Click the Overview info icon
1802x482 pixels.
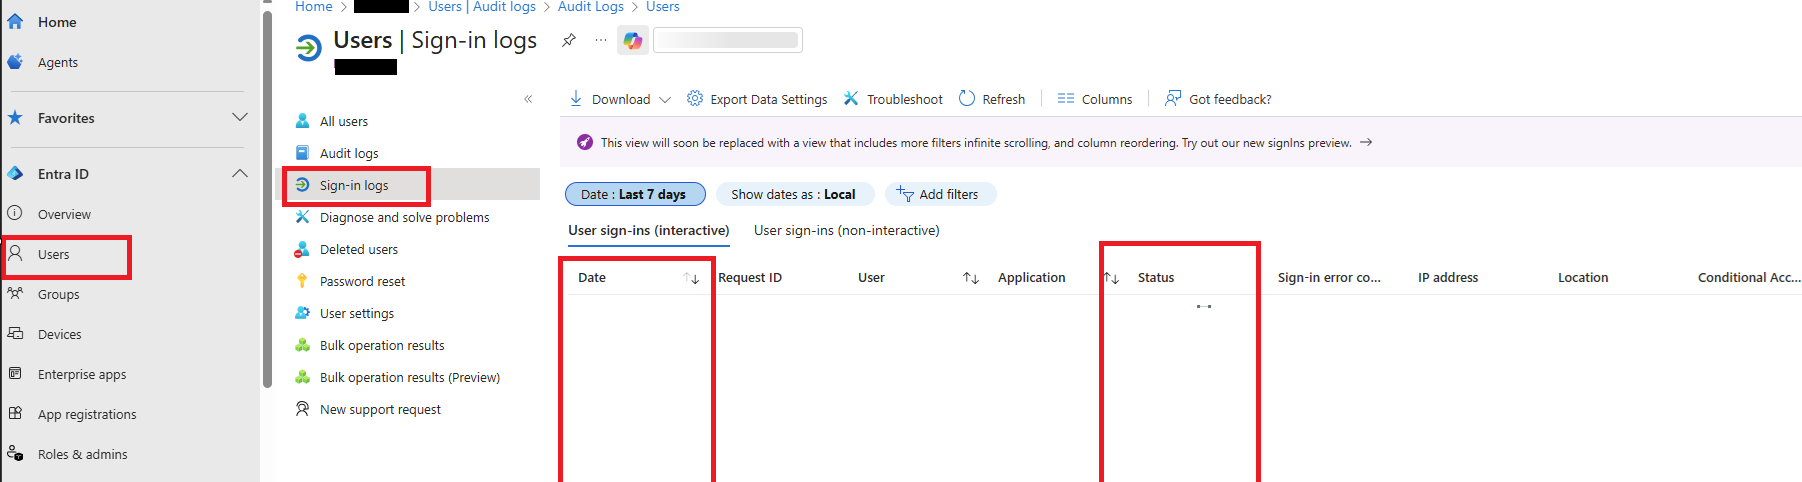15,214
